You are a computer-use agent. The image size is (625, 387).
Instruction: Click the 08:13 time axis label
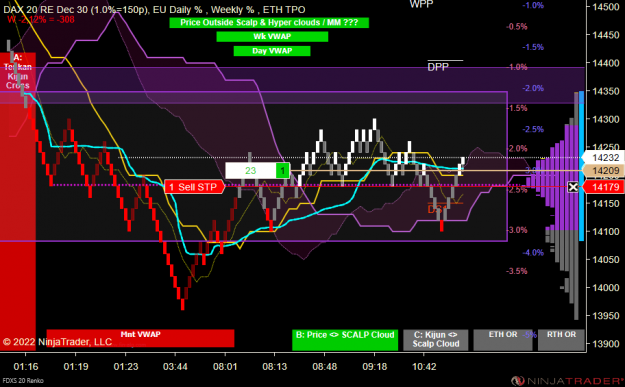tap(275, 367)
